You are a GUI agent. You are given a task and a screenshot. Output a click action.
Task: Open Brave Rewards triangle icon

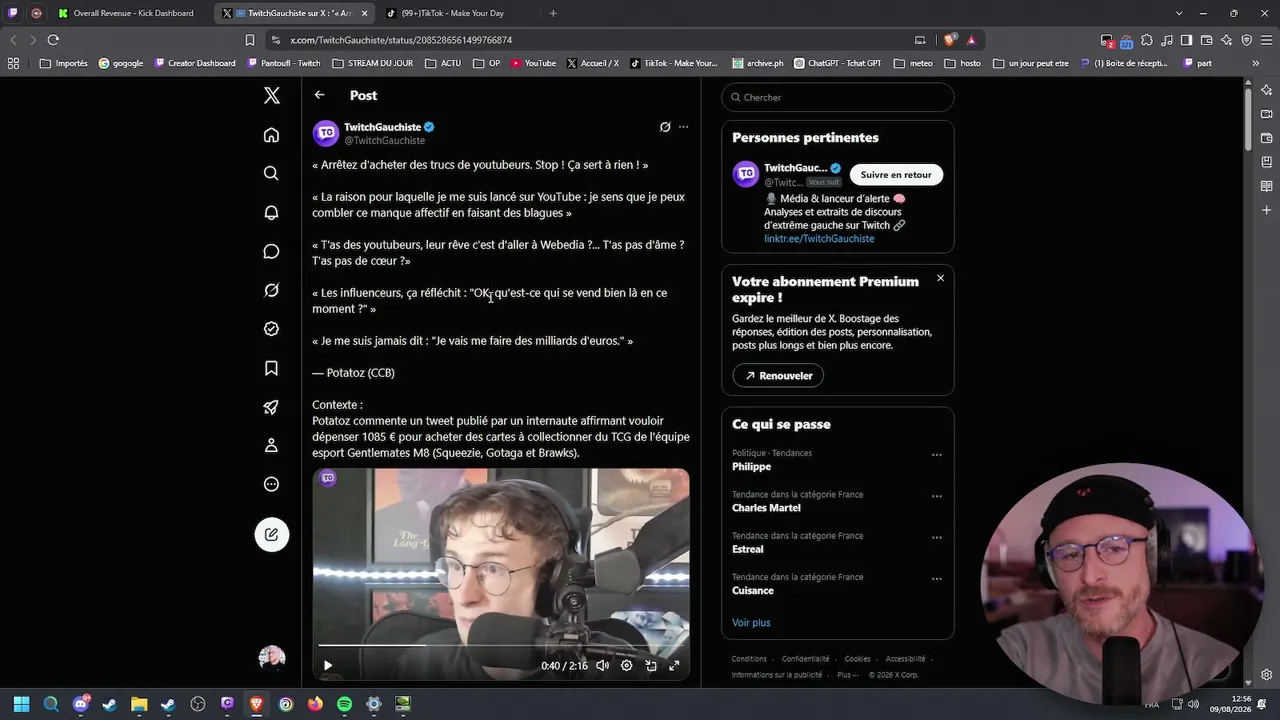coord(970,40)
